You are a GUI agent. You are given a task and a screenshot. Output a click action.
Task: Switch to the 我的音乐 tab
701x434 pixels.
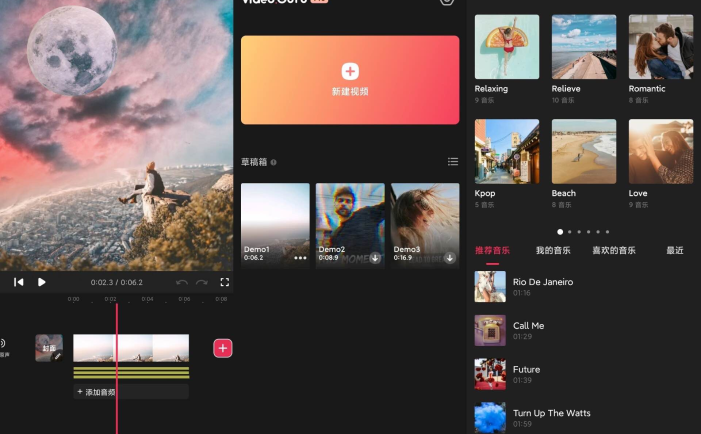pos(553,250)
